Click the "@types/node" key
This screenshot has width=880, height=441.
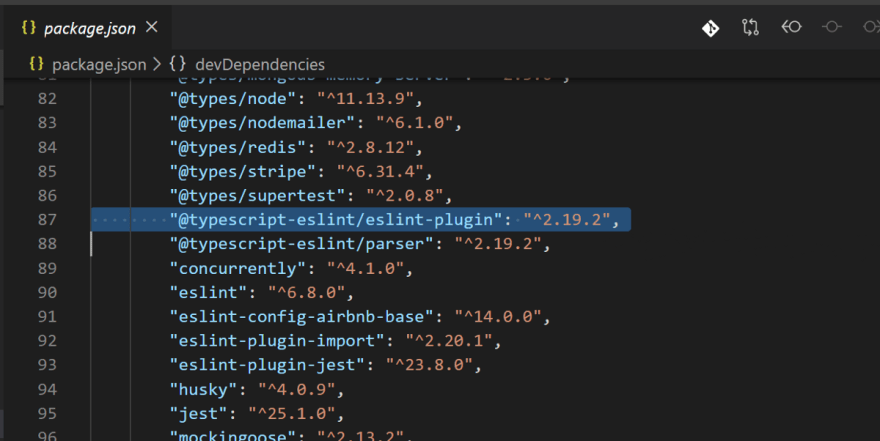233,99
